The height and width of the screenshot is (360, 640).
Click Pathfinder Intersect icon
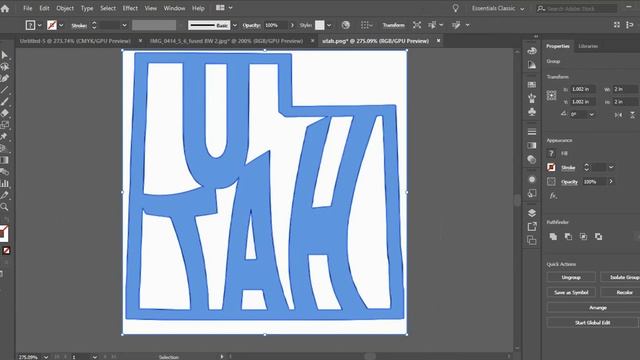(583, 237)
